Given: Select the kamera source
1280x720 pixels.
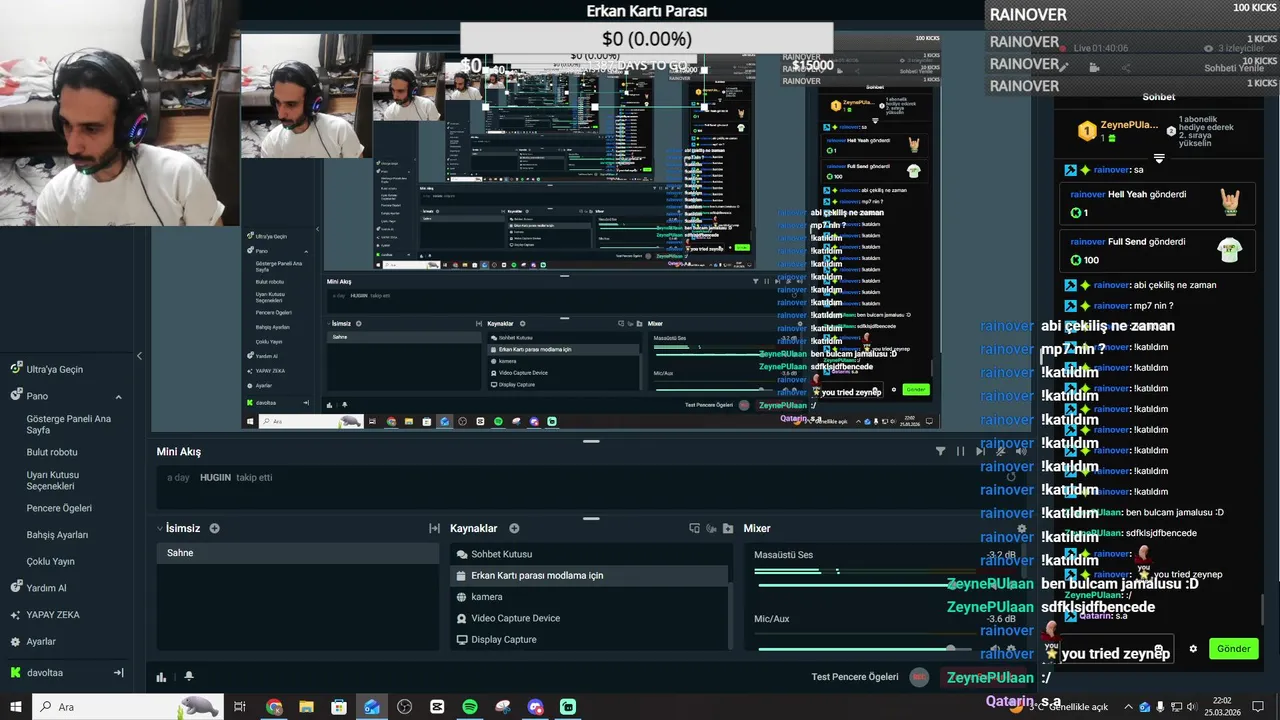Looking at the screenshot, I should tap(589, 597).
